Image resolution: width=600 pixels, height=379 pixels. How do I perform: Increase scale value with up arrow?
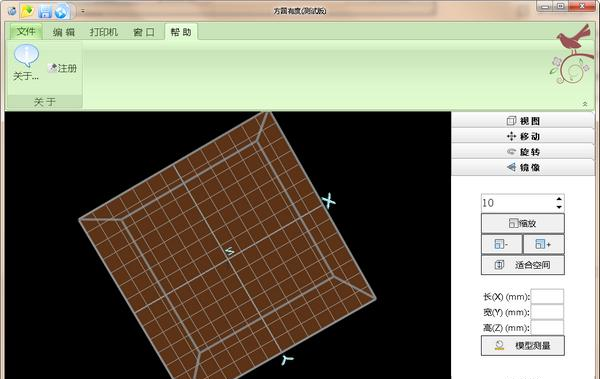pos(559,199)
